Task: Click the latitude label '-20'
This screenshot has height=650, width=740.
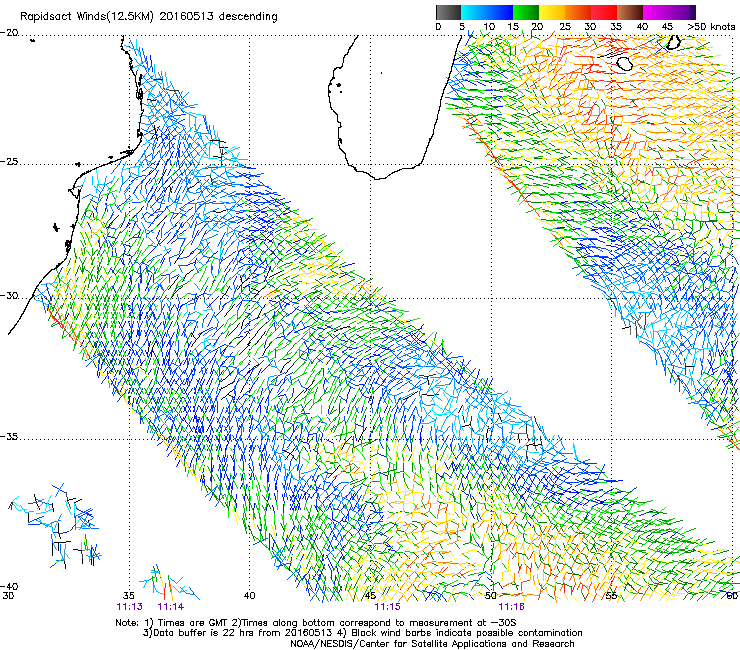Action: pyautogui.click(x=9, y=33)
